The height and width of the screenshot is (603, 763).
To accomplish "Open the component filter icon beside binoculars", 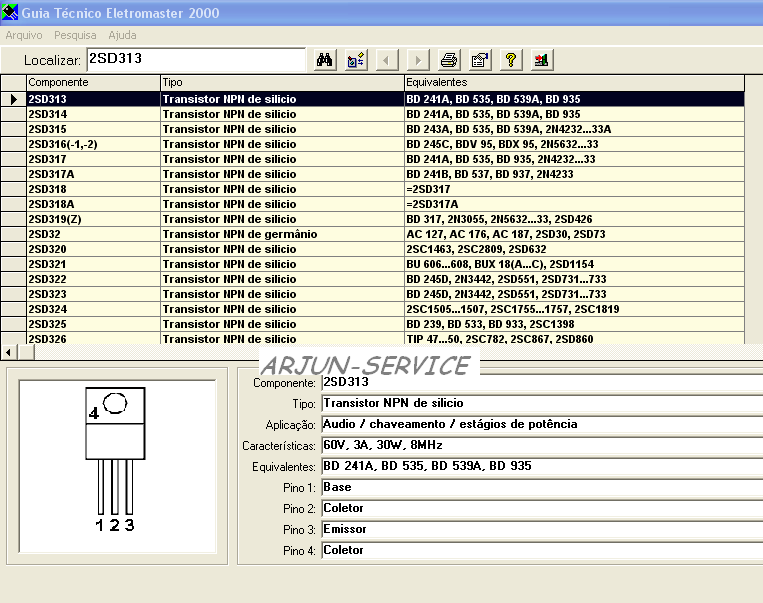I will (x=356, y=60).
